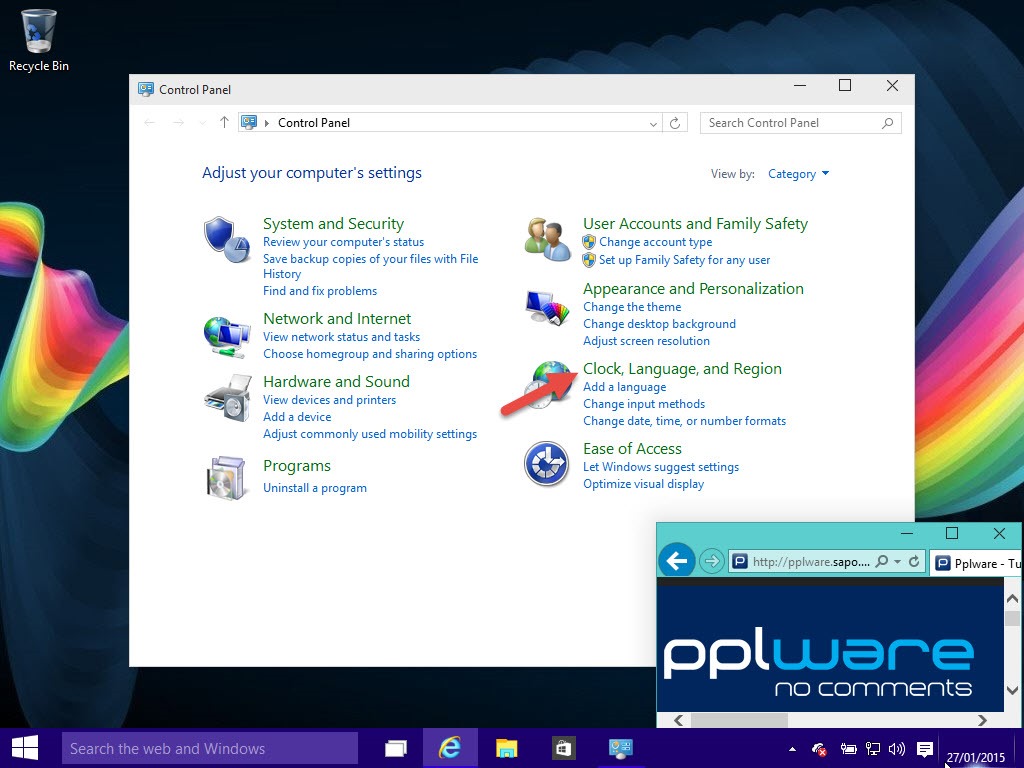Screen dimensions: 1024x768
Task: Open the Uninstall a program link
Action: pyautogui.click(x=315, y=488)
